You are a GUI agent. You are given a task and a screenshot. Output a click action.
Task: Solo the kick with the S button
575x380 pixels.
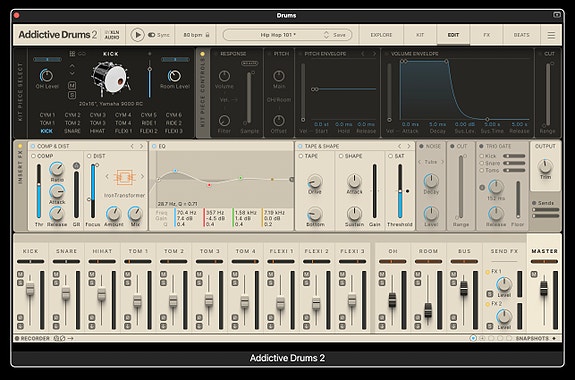72,95
